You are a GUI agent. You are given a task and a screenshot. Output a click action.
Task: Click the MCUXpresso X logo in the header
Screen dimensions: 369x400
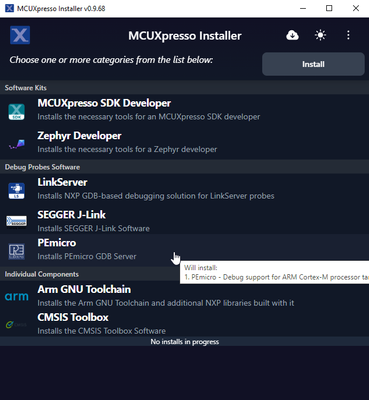(x=20, y=35)
